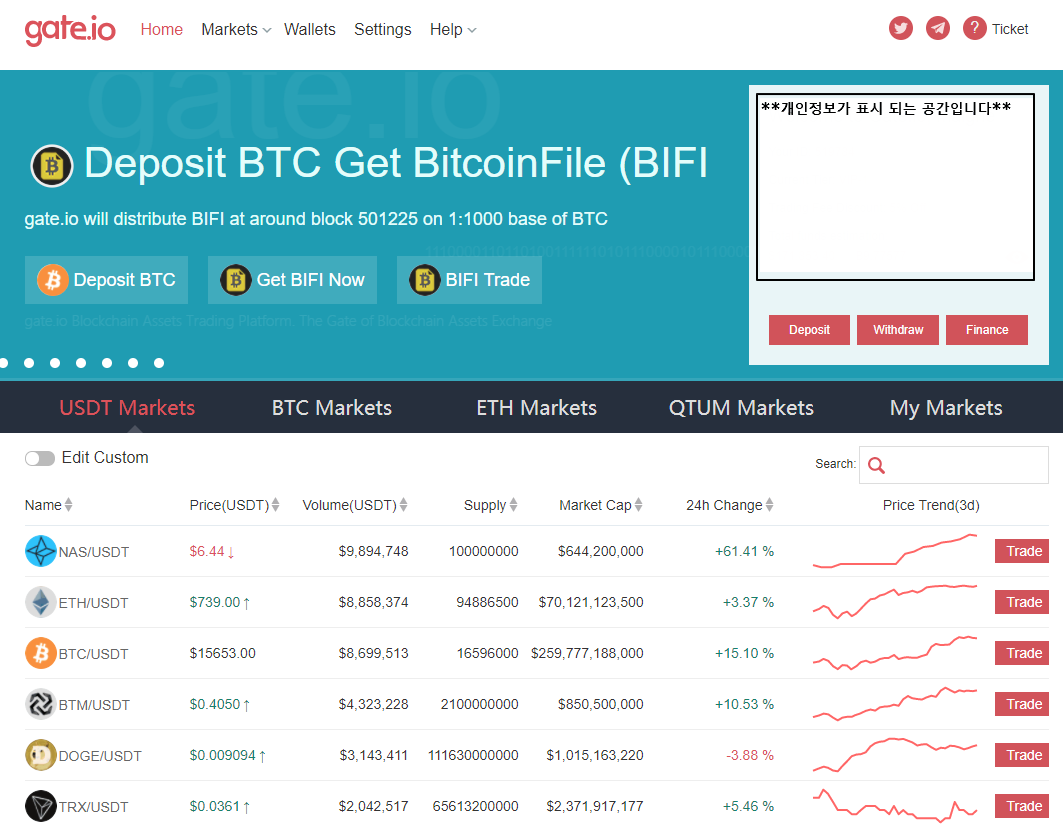Open the DOGE/USDT pair name
The height and width of the screenshot is (826, 1063).
click(100, 756)
